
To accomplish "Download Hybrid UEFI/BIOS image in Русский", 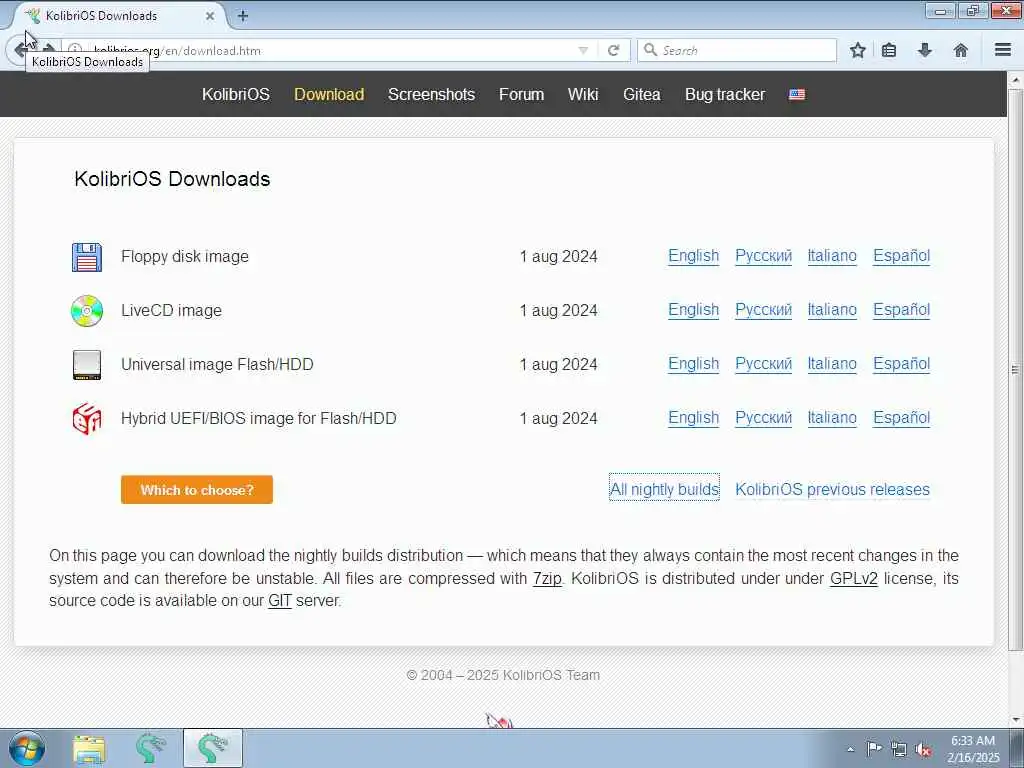I will coord(763,418).
